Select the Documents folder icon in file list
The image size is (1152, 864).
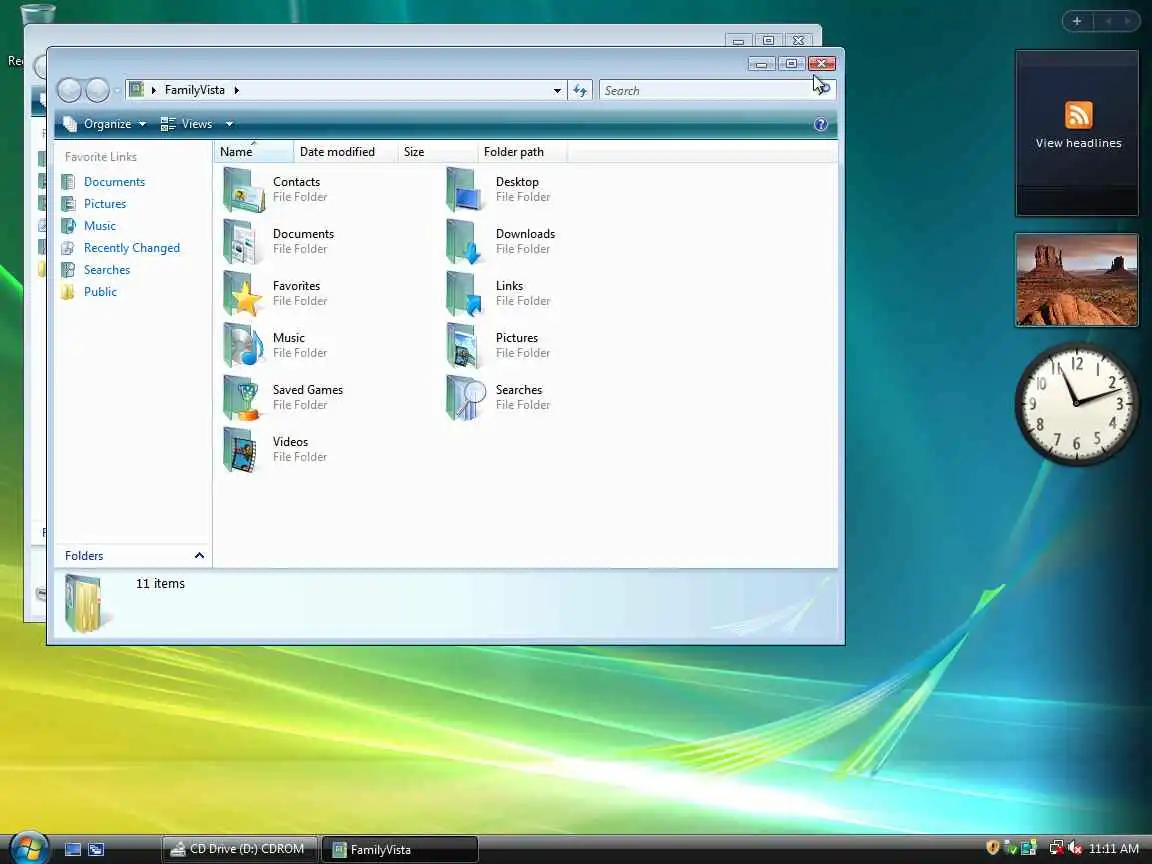243,242
